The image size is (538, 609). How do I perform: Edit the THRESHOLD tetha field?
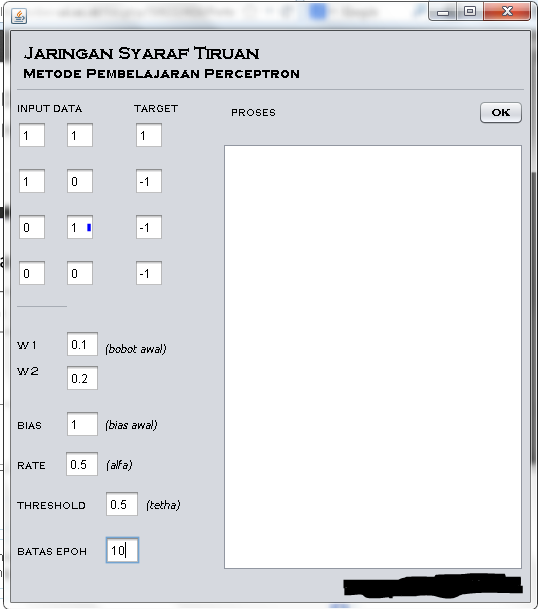click(x=122, y=504)
